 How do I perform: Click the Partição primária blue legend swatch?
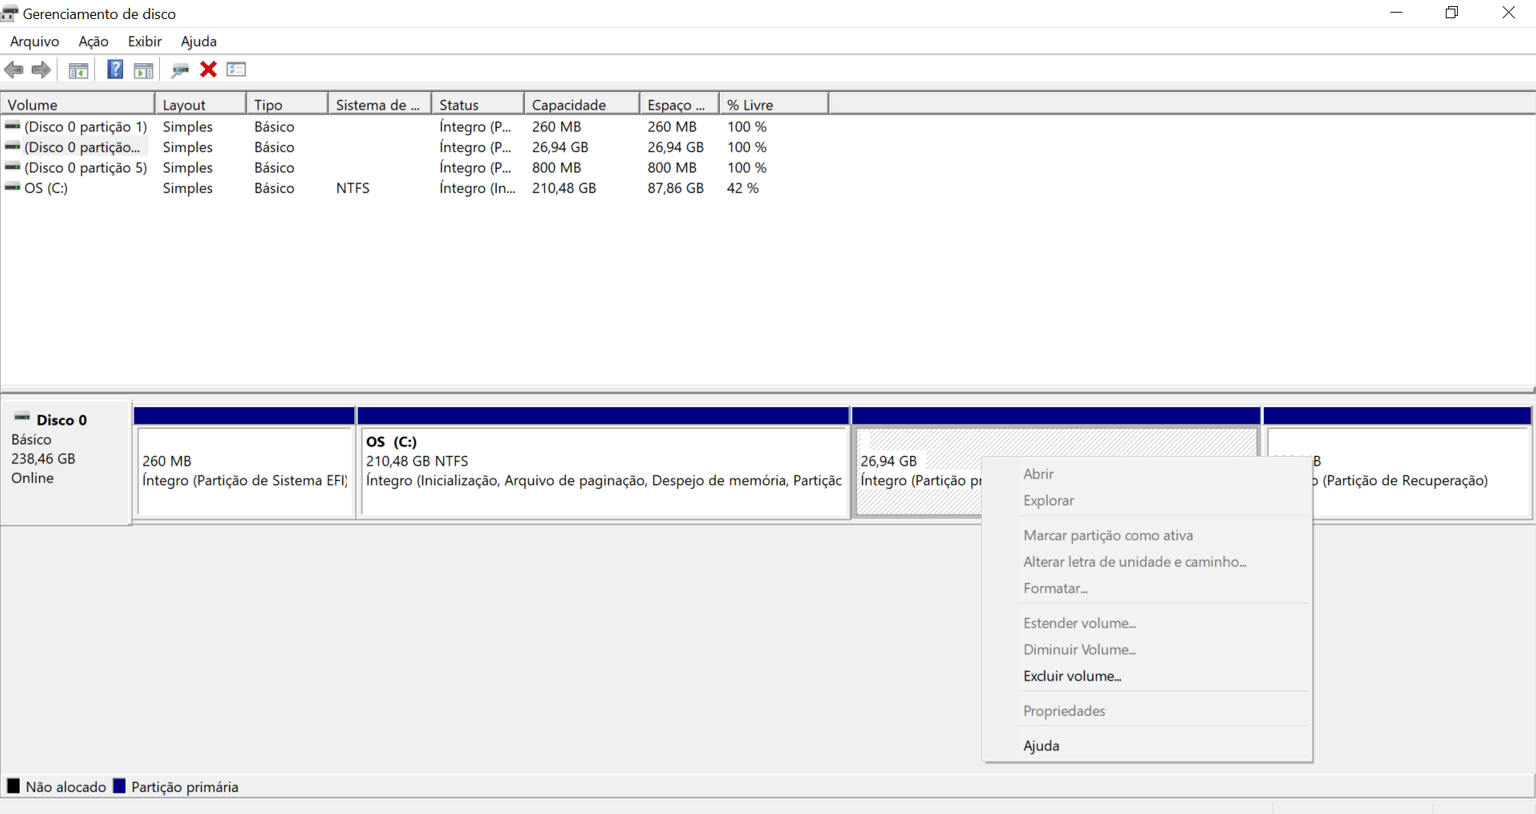(x=119, y=786)
